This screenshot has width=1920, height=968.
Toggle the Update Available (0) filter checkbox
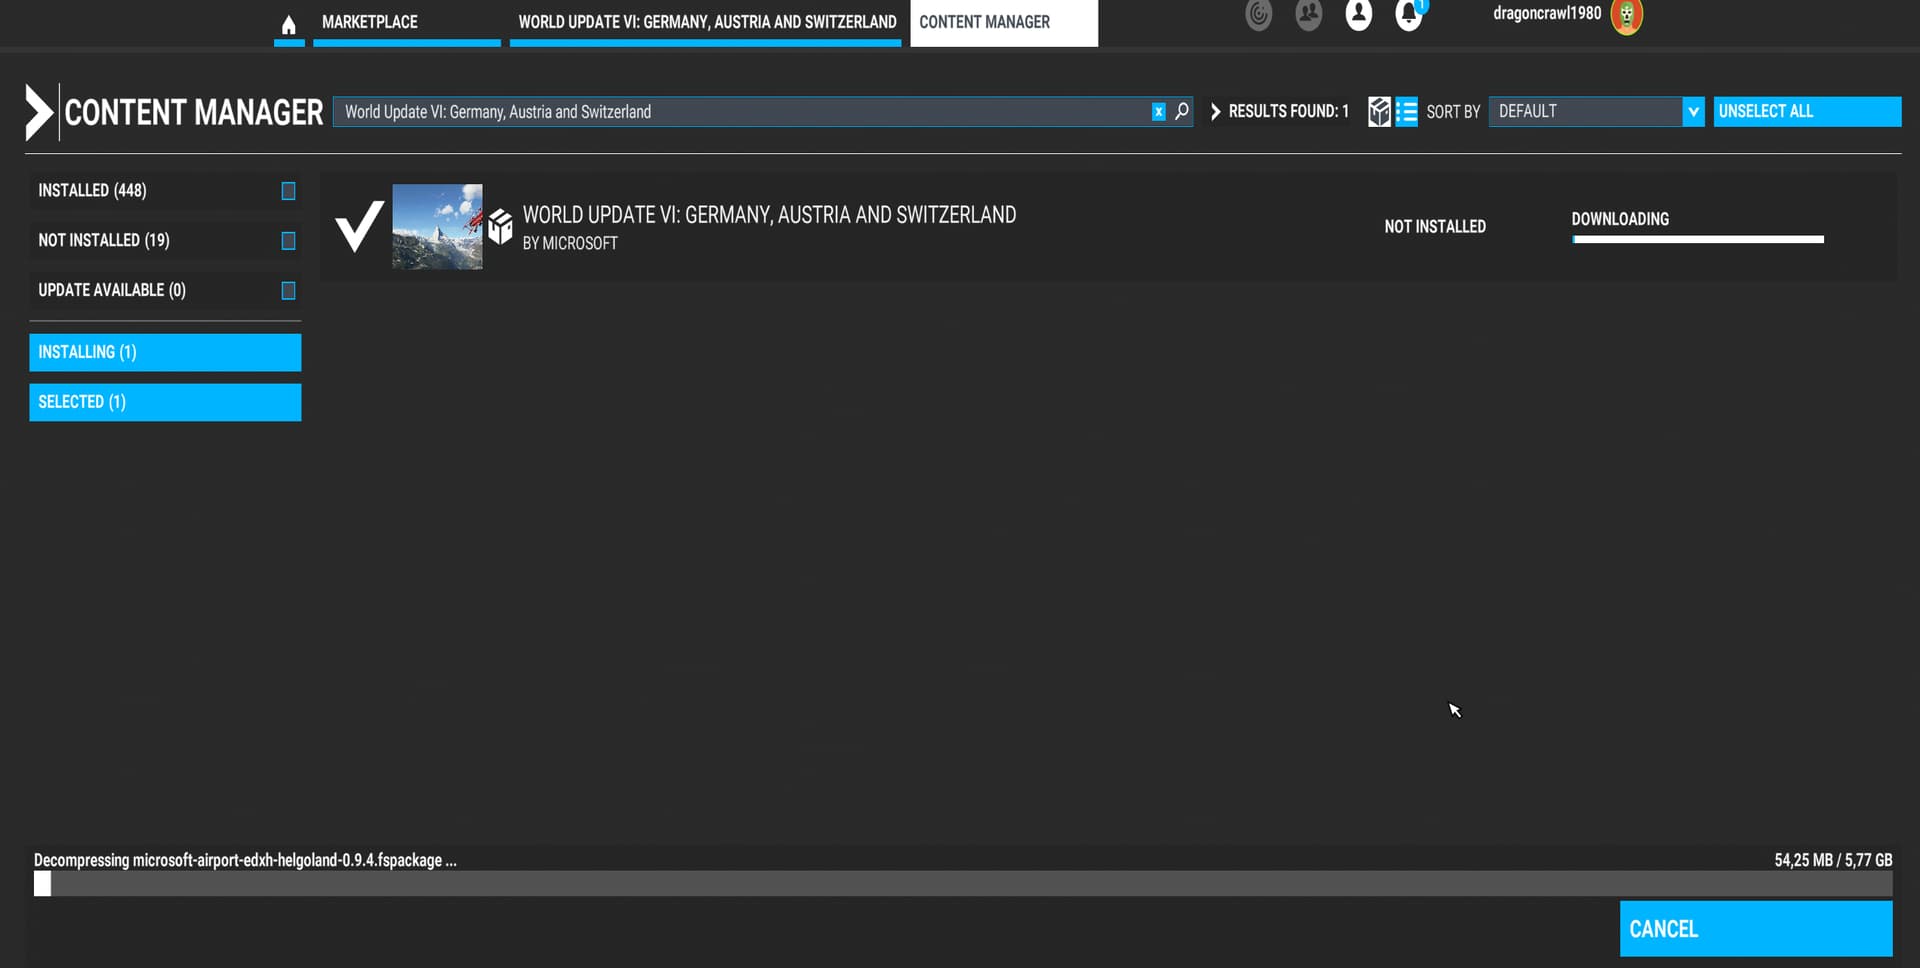click(x=288, y=291)
